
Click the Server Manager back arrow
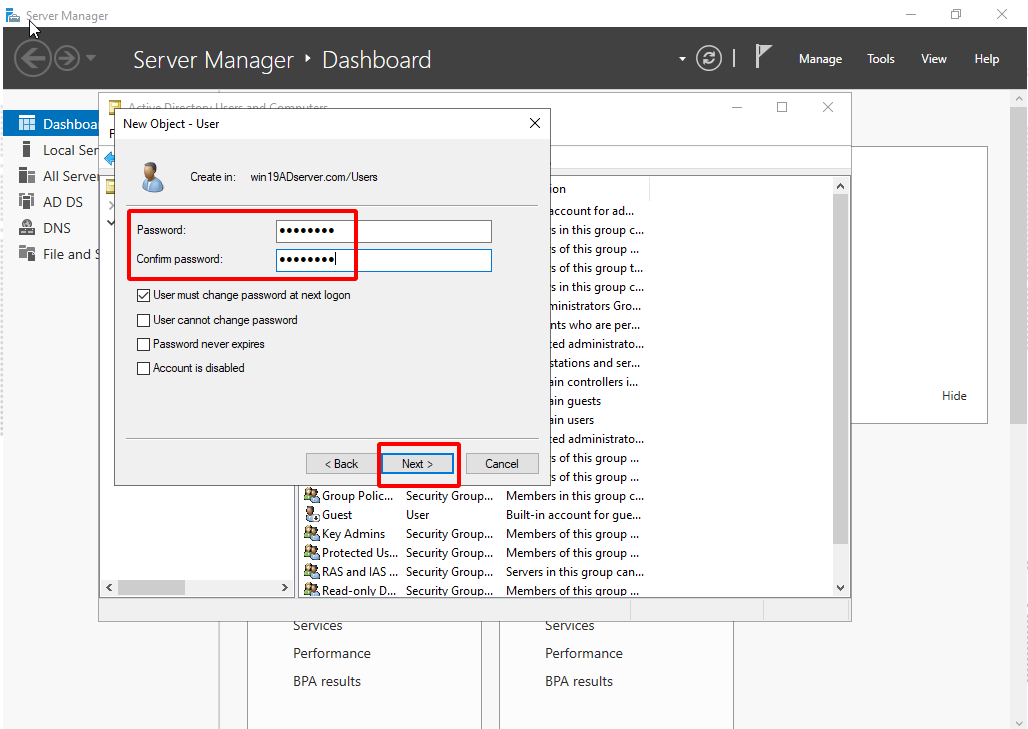coord(33,58)
